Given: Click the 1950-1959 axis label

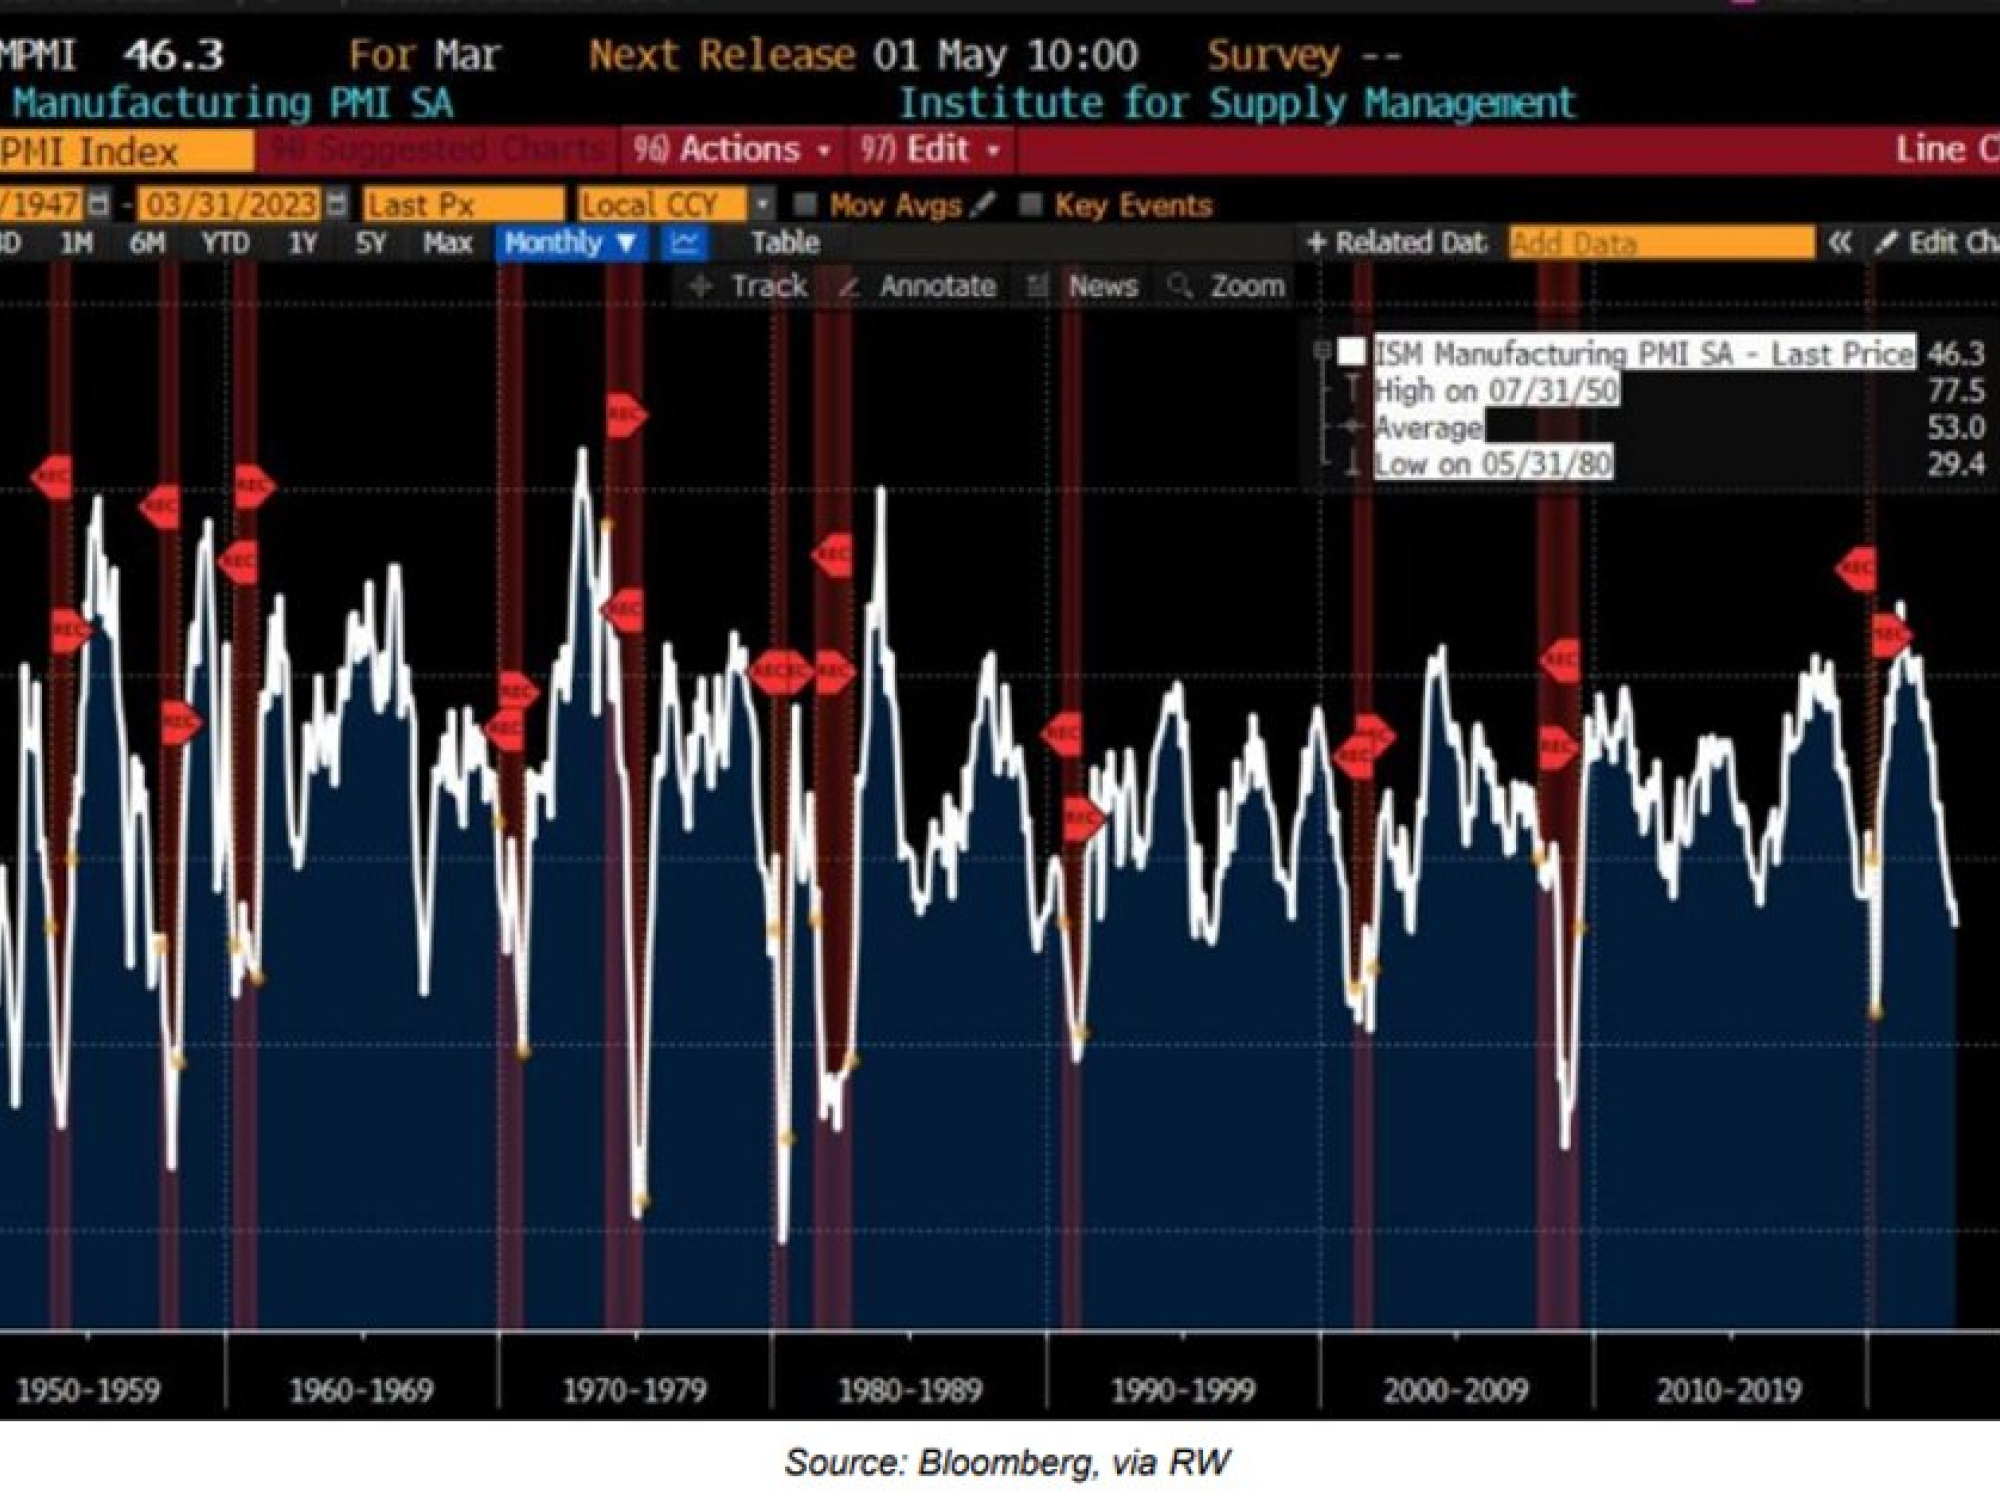Looking at the screenshot, I should tap(89, 1390).
